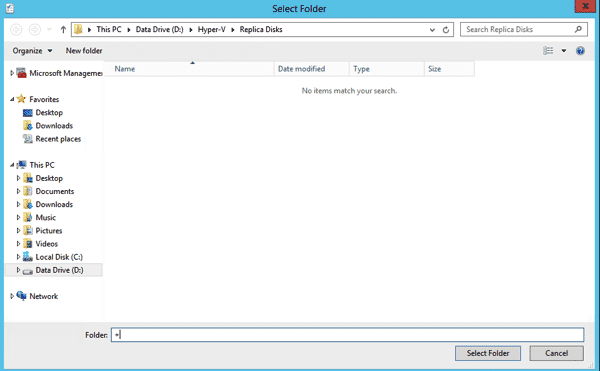Expand the Music node

18,217
